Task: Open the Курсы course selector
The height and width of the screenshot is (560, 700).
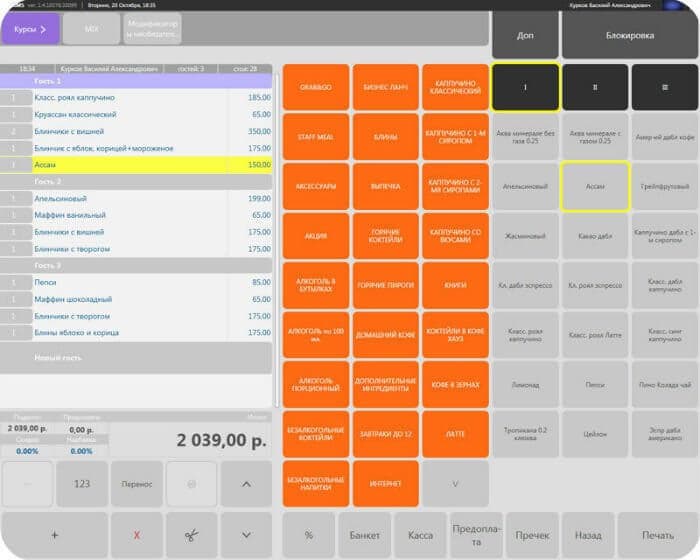Action: coord(30,29)
